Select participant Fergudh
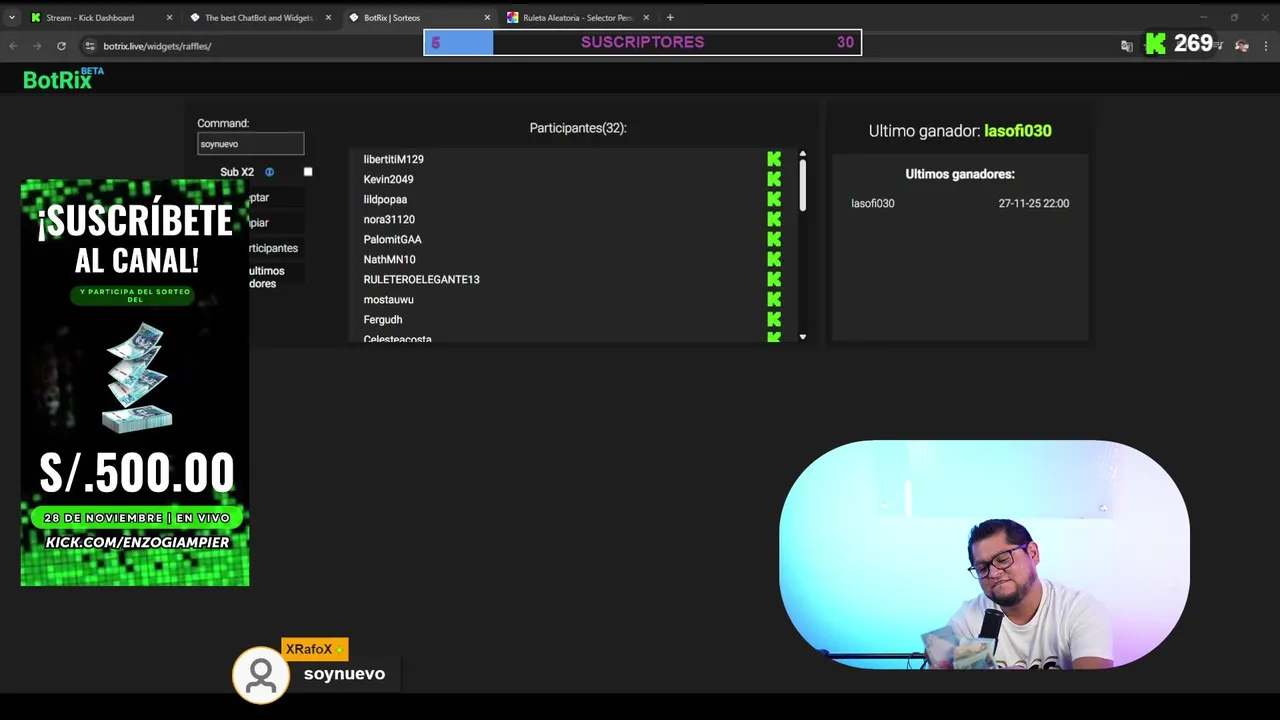1280x720 pixels. pos(382,319)
